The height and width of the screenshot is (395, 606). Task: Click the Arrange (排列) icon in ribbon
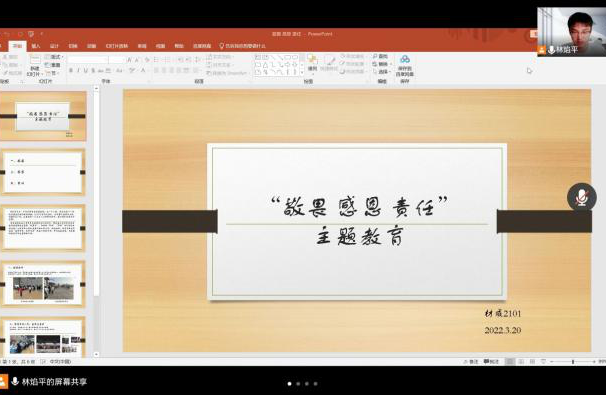coord(313,63)
